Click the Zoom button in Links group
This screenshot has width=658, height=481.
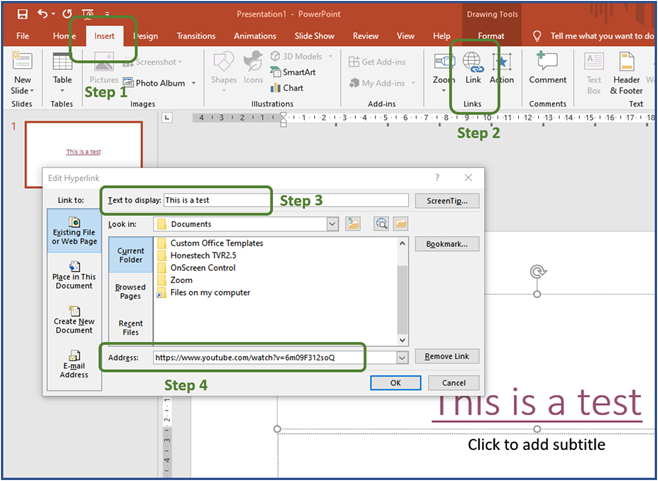tap(444, 72)
